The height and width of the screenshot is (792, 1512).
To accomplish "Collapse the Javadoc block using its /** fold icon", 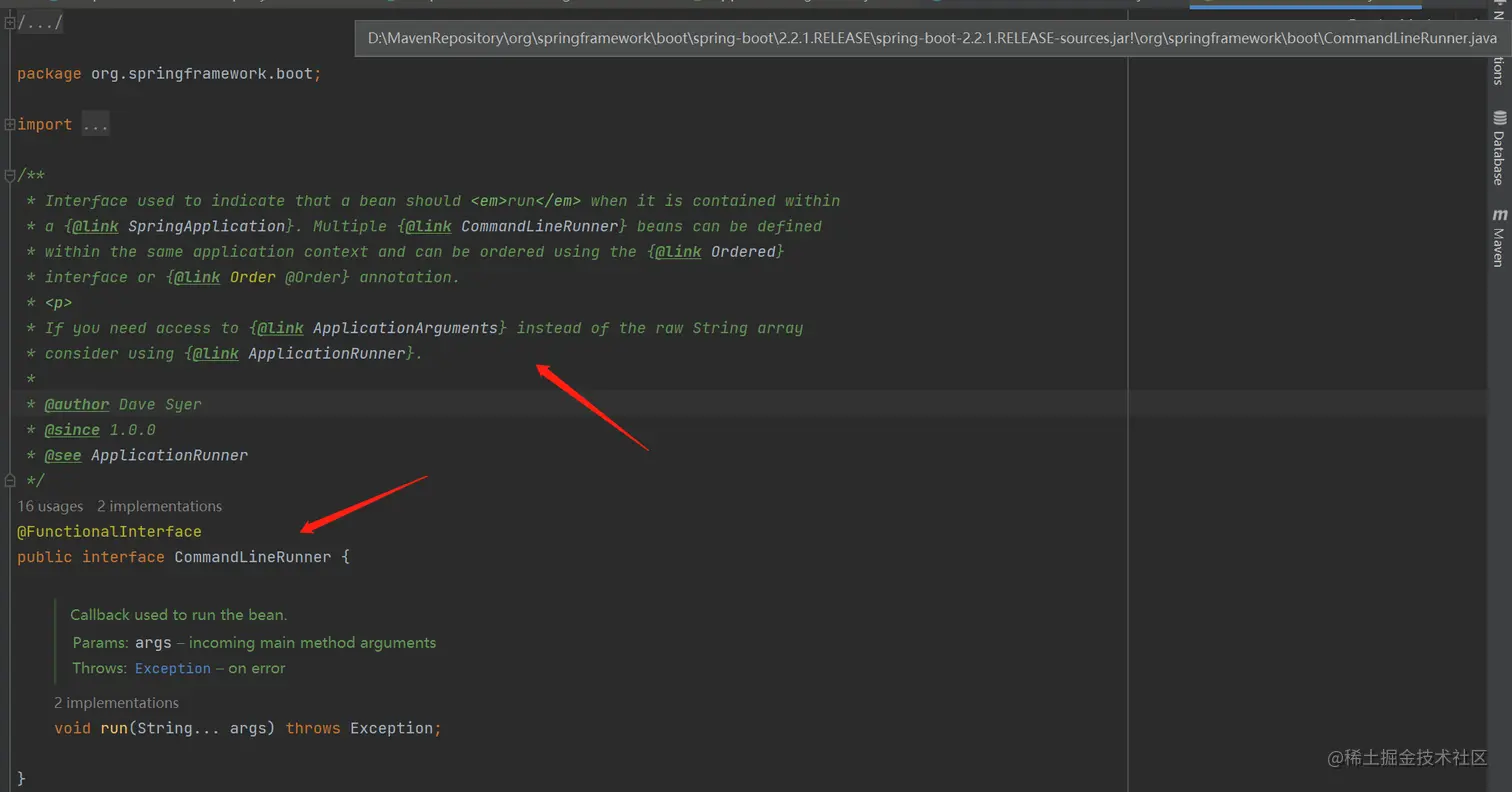I will 9,176.
